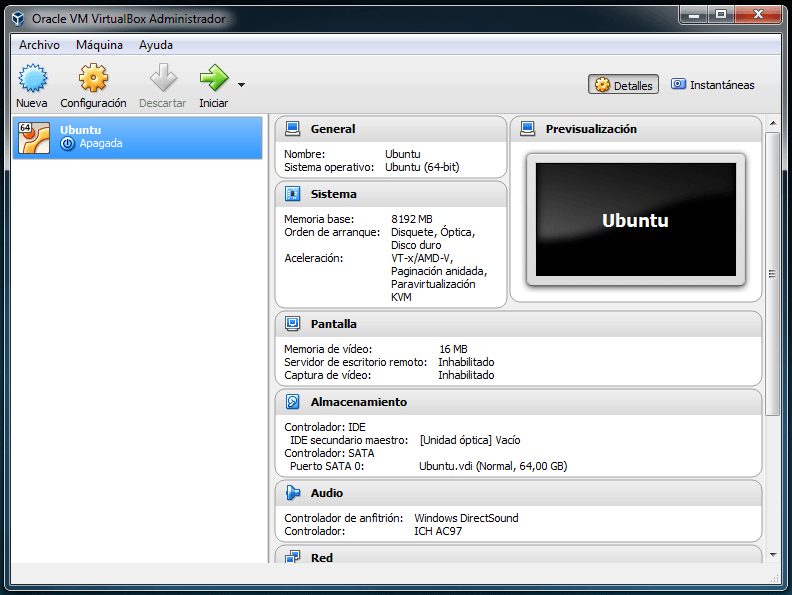Open the General section title link
This screenshot has width=792, height=595.
point(333,129)
